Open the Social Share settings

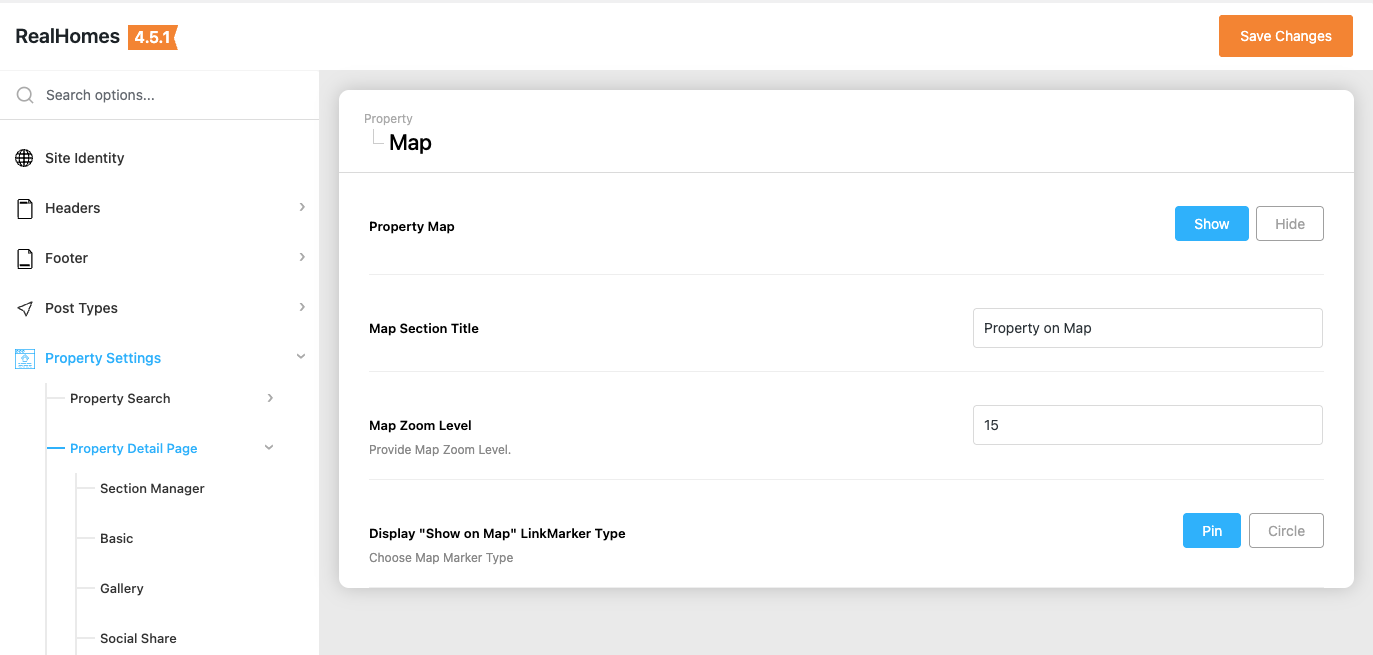[138, 638]
